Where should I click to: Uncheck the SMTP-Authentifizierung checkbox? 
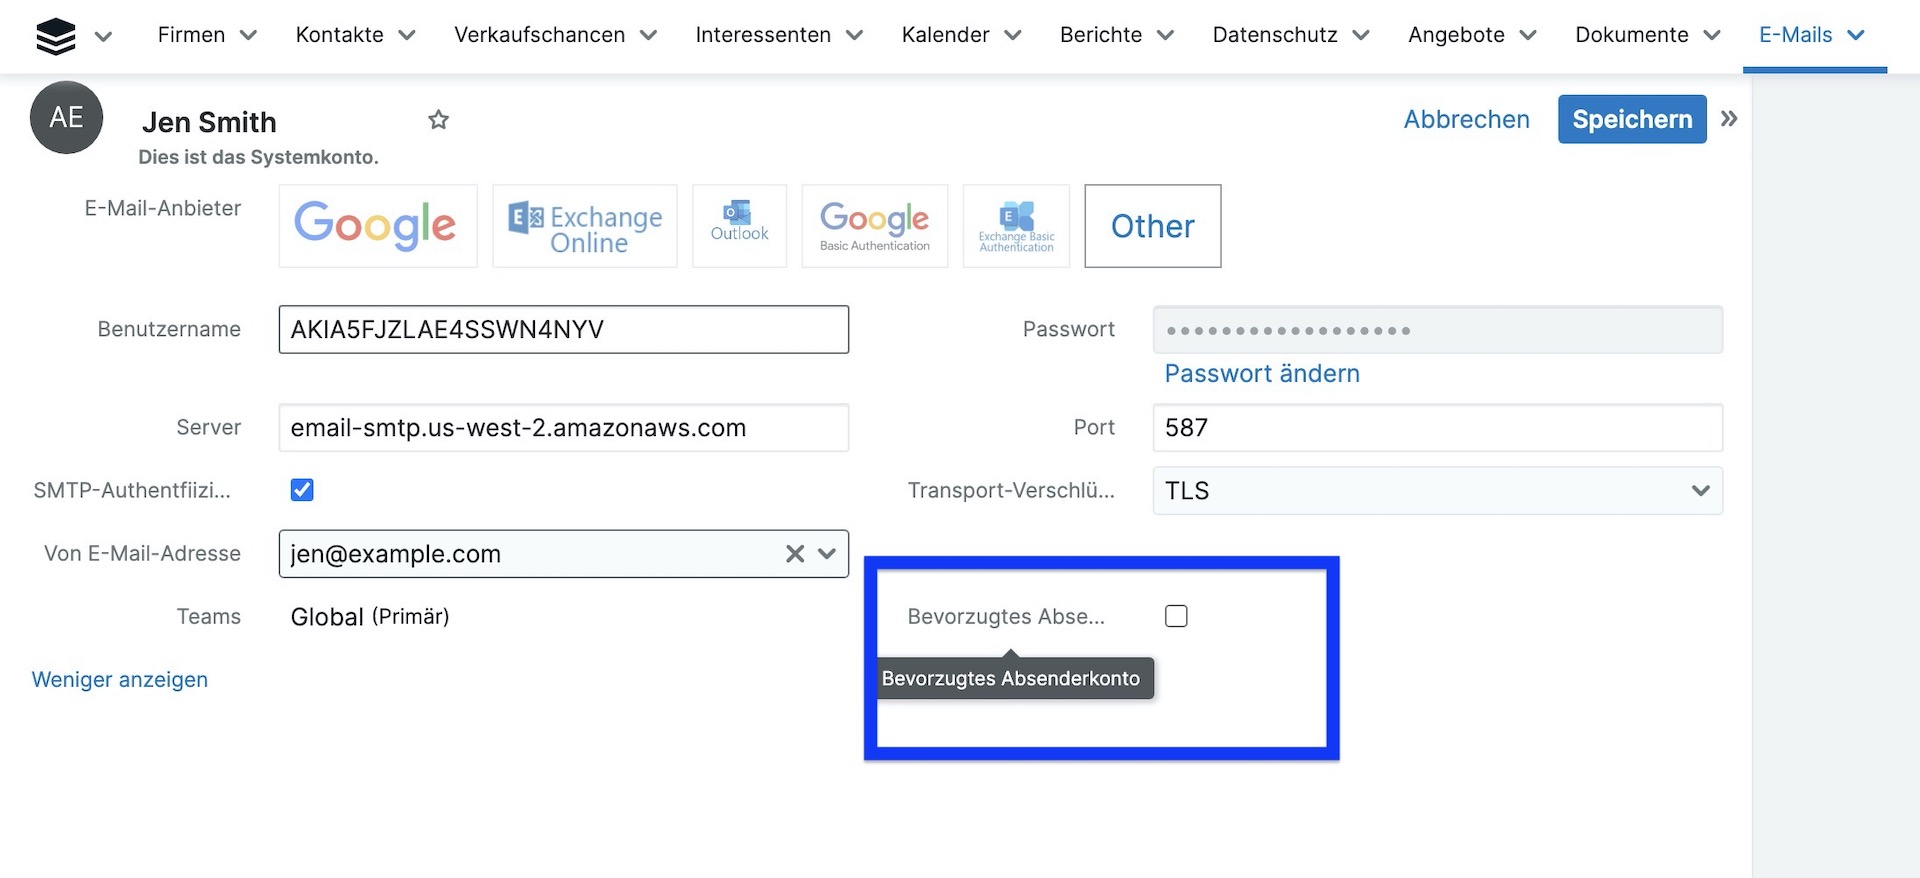(x=302, y=490)
